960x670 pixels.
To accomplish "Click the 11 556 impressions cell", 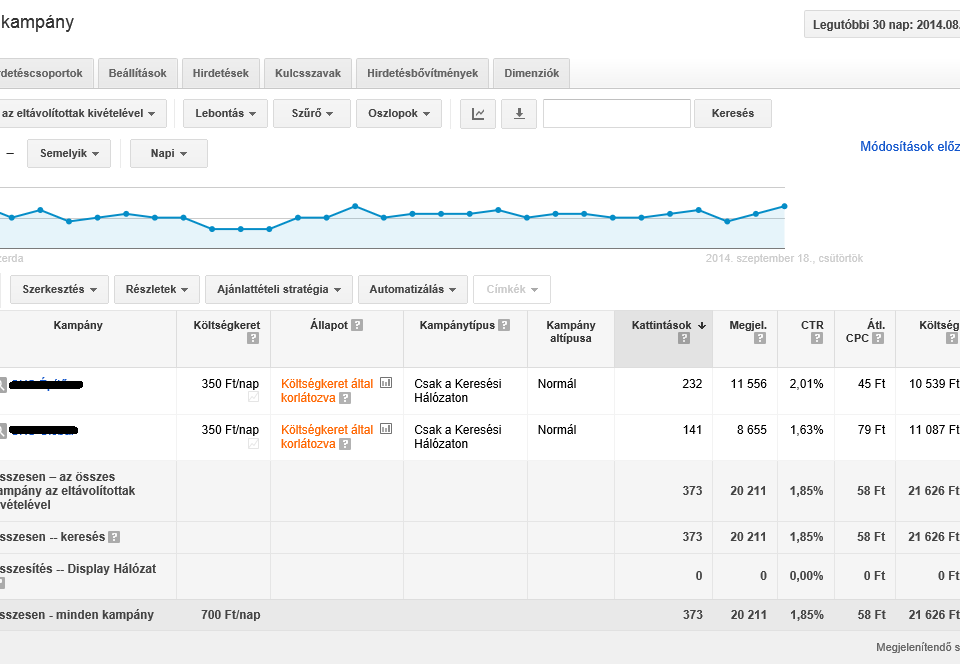I will click(748, 384).
